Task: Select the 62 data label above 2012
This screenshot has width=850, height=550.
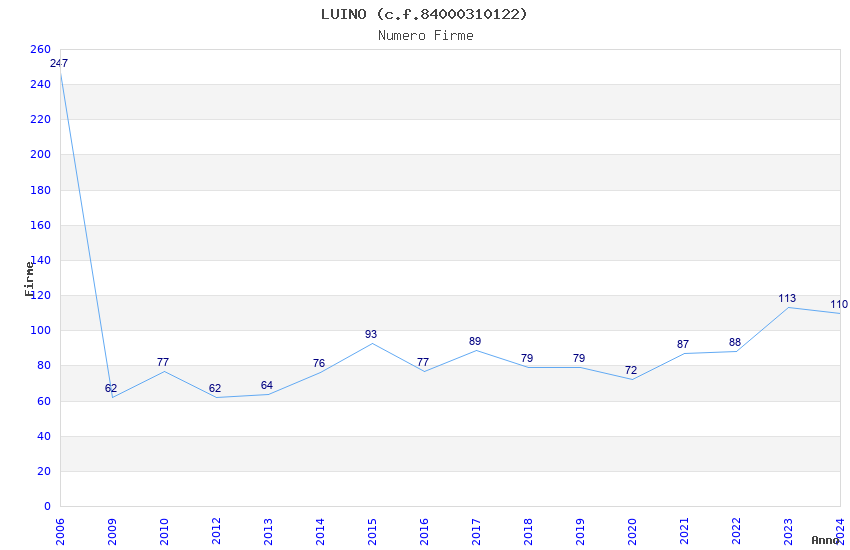Action: 215,388
